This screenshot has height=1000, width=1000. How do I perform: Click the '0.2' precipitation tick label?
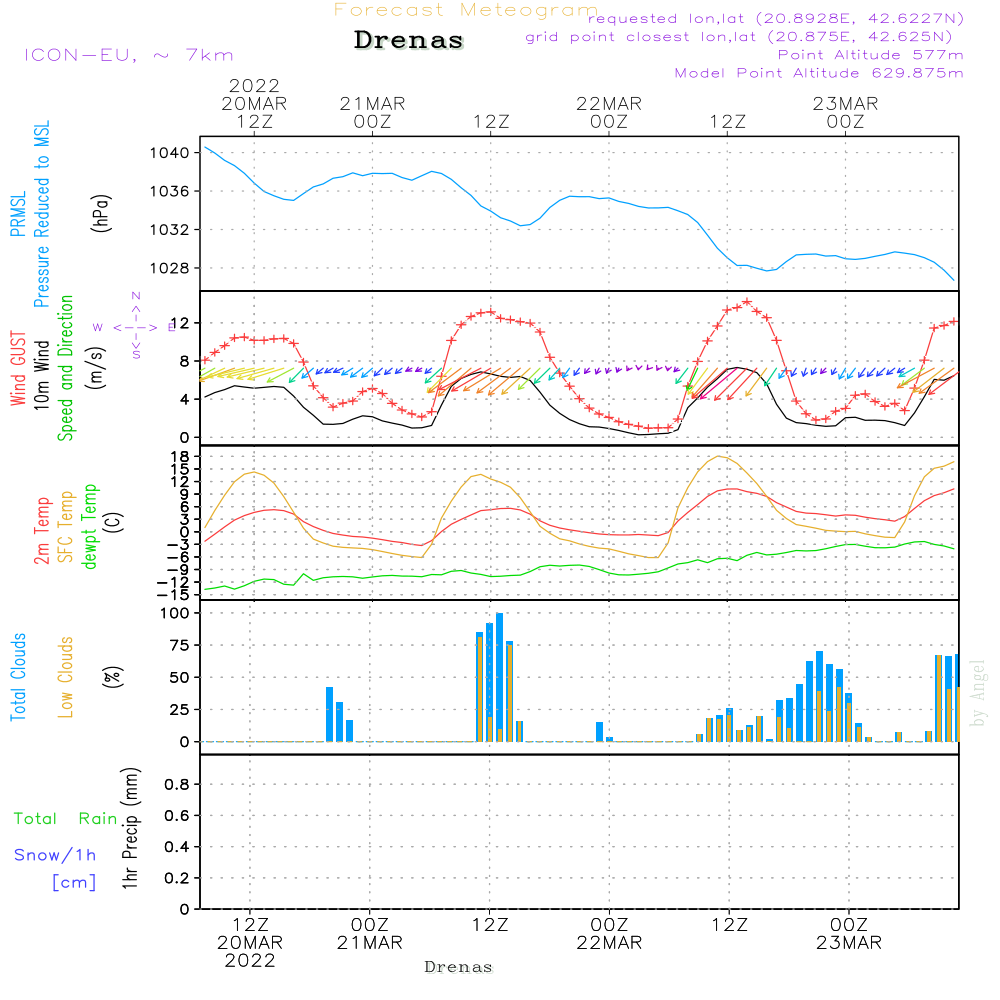(x=177, y=878)
